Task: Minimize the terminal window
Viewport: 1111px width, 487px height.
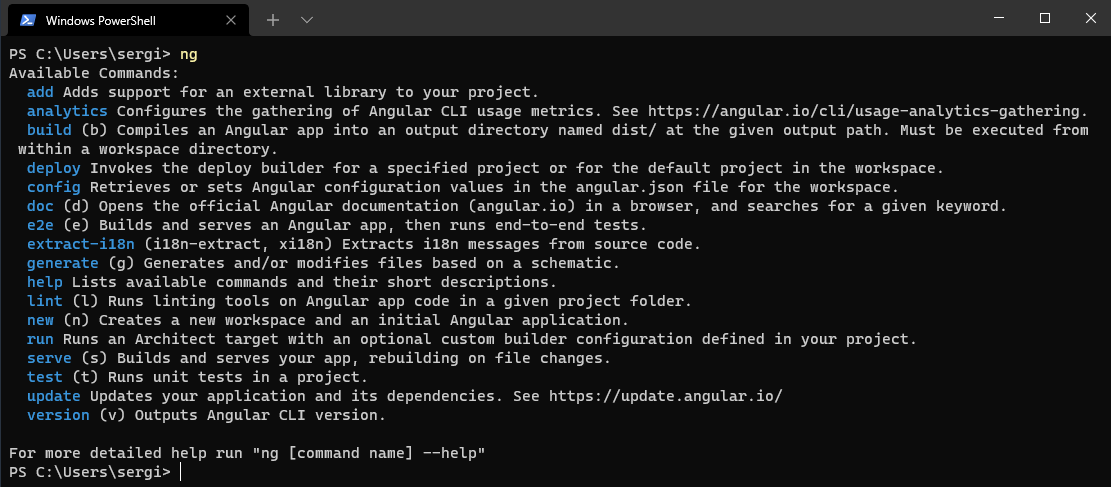Action: coord(998,19)
